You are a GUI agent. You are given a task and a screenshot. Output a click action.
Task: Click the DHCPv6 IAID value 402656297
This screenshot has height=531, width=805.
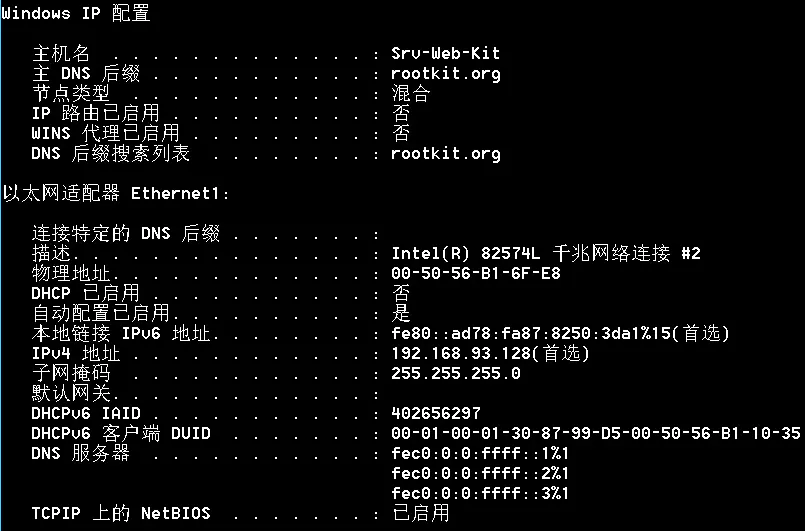coord(436,413)
